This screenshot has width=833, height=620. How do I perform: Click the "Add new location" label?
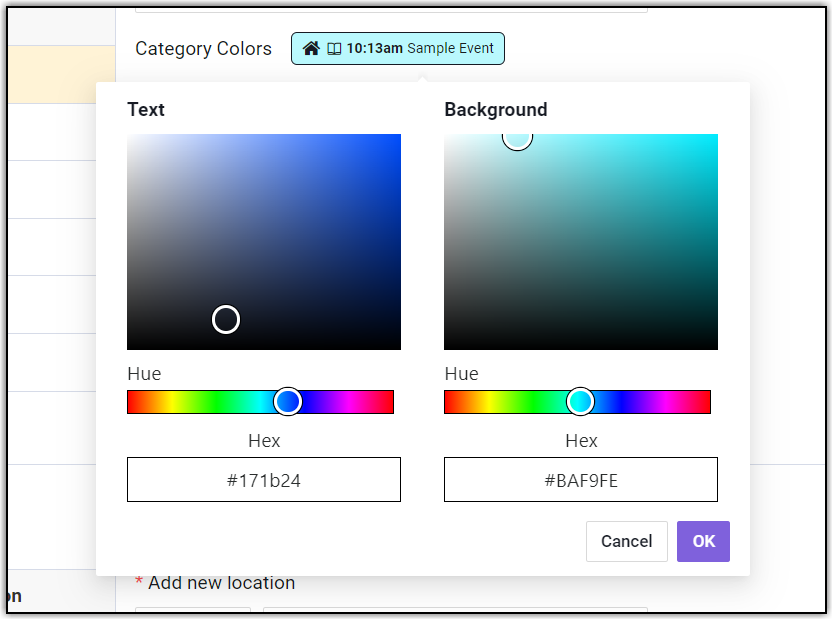coord(221,583)
